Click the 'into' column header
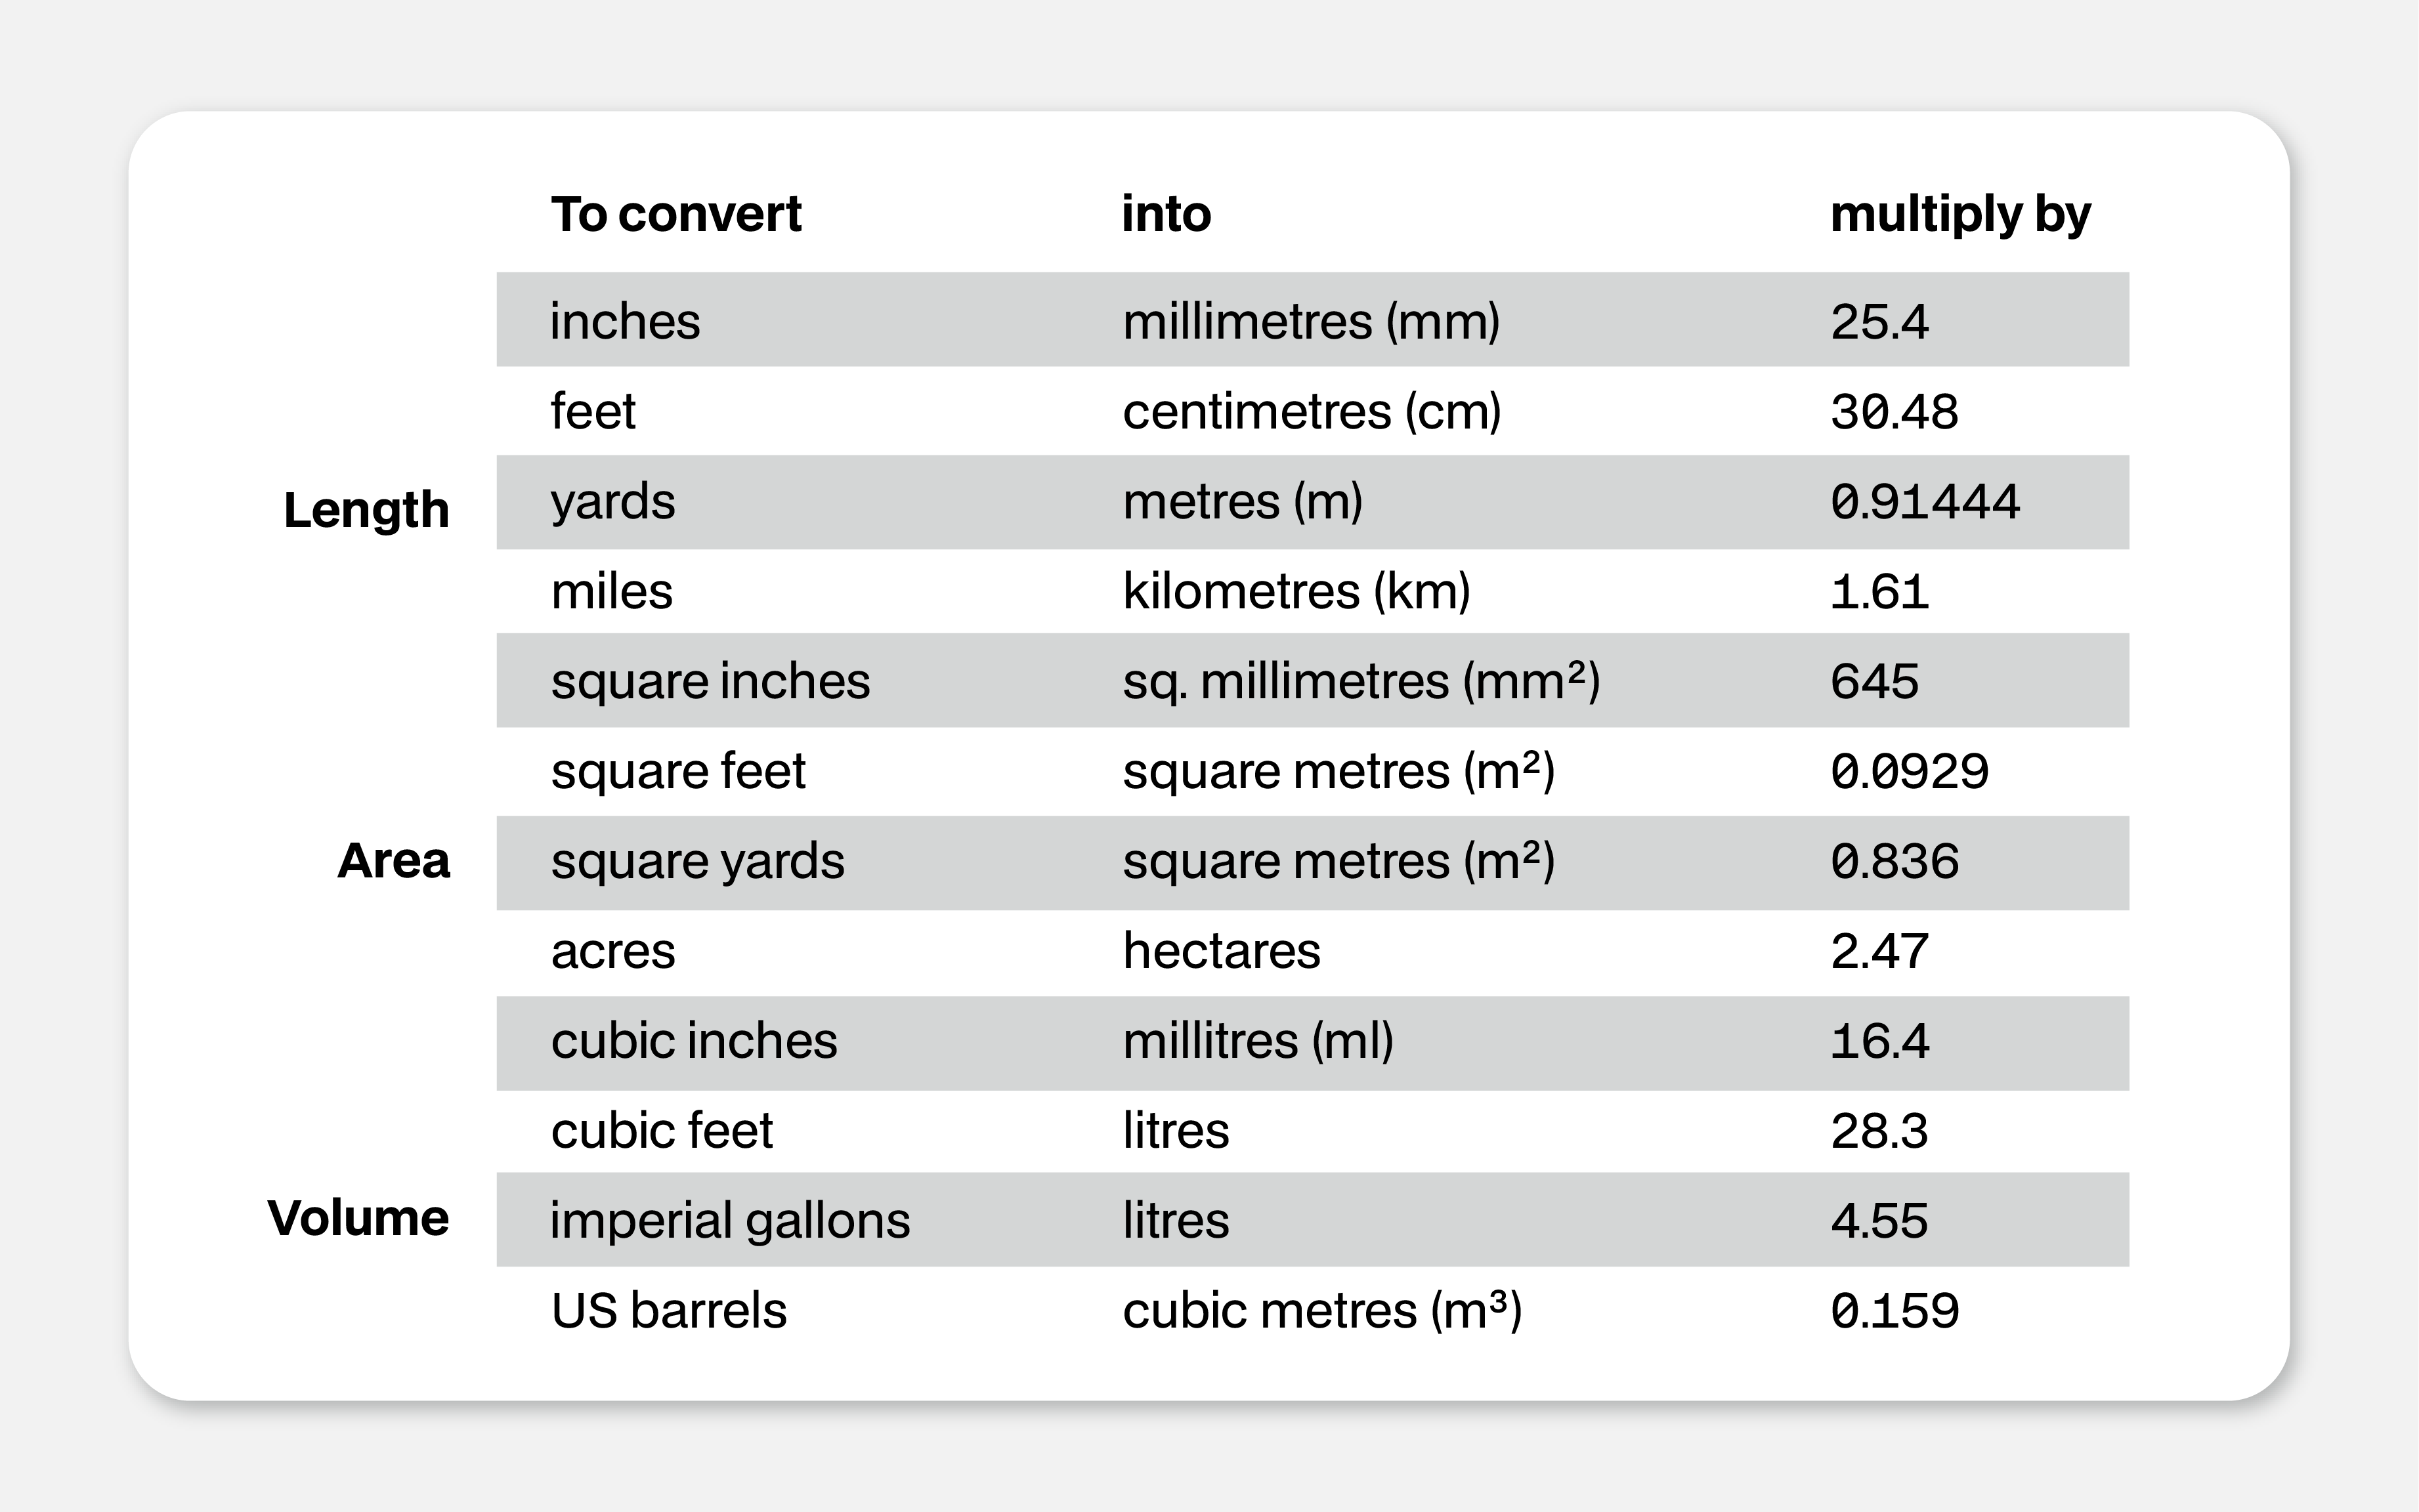 (1166, 214)
